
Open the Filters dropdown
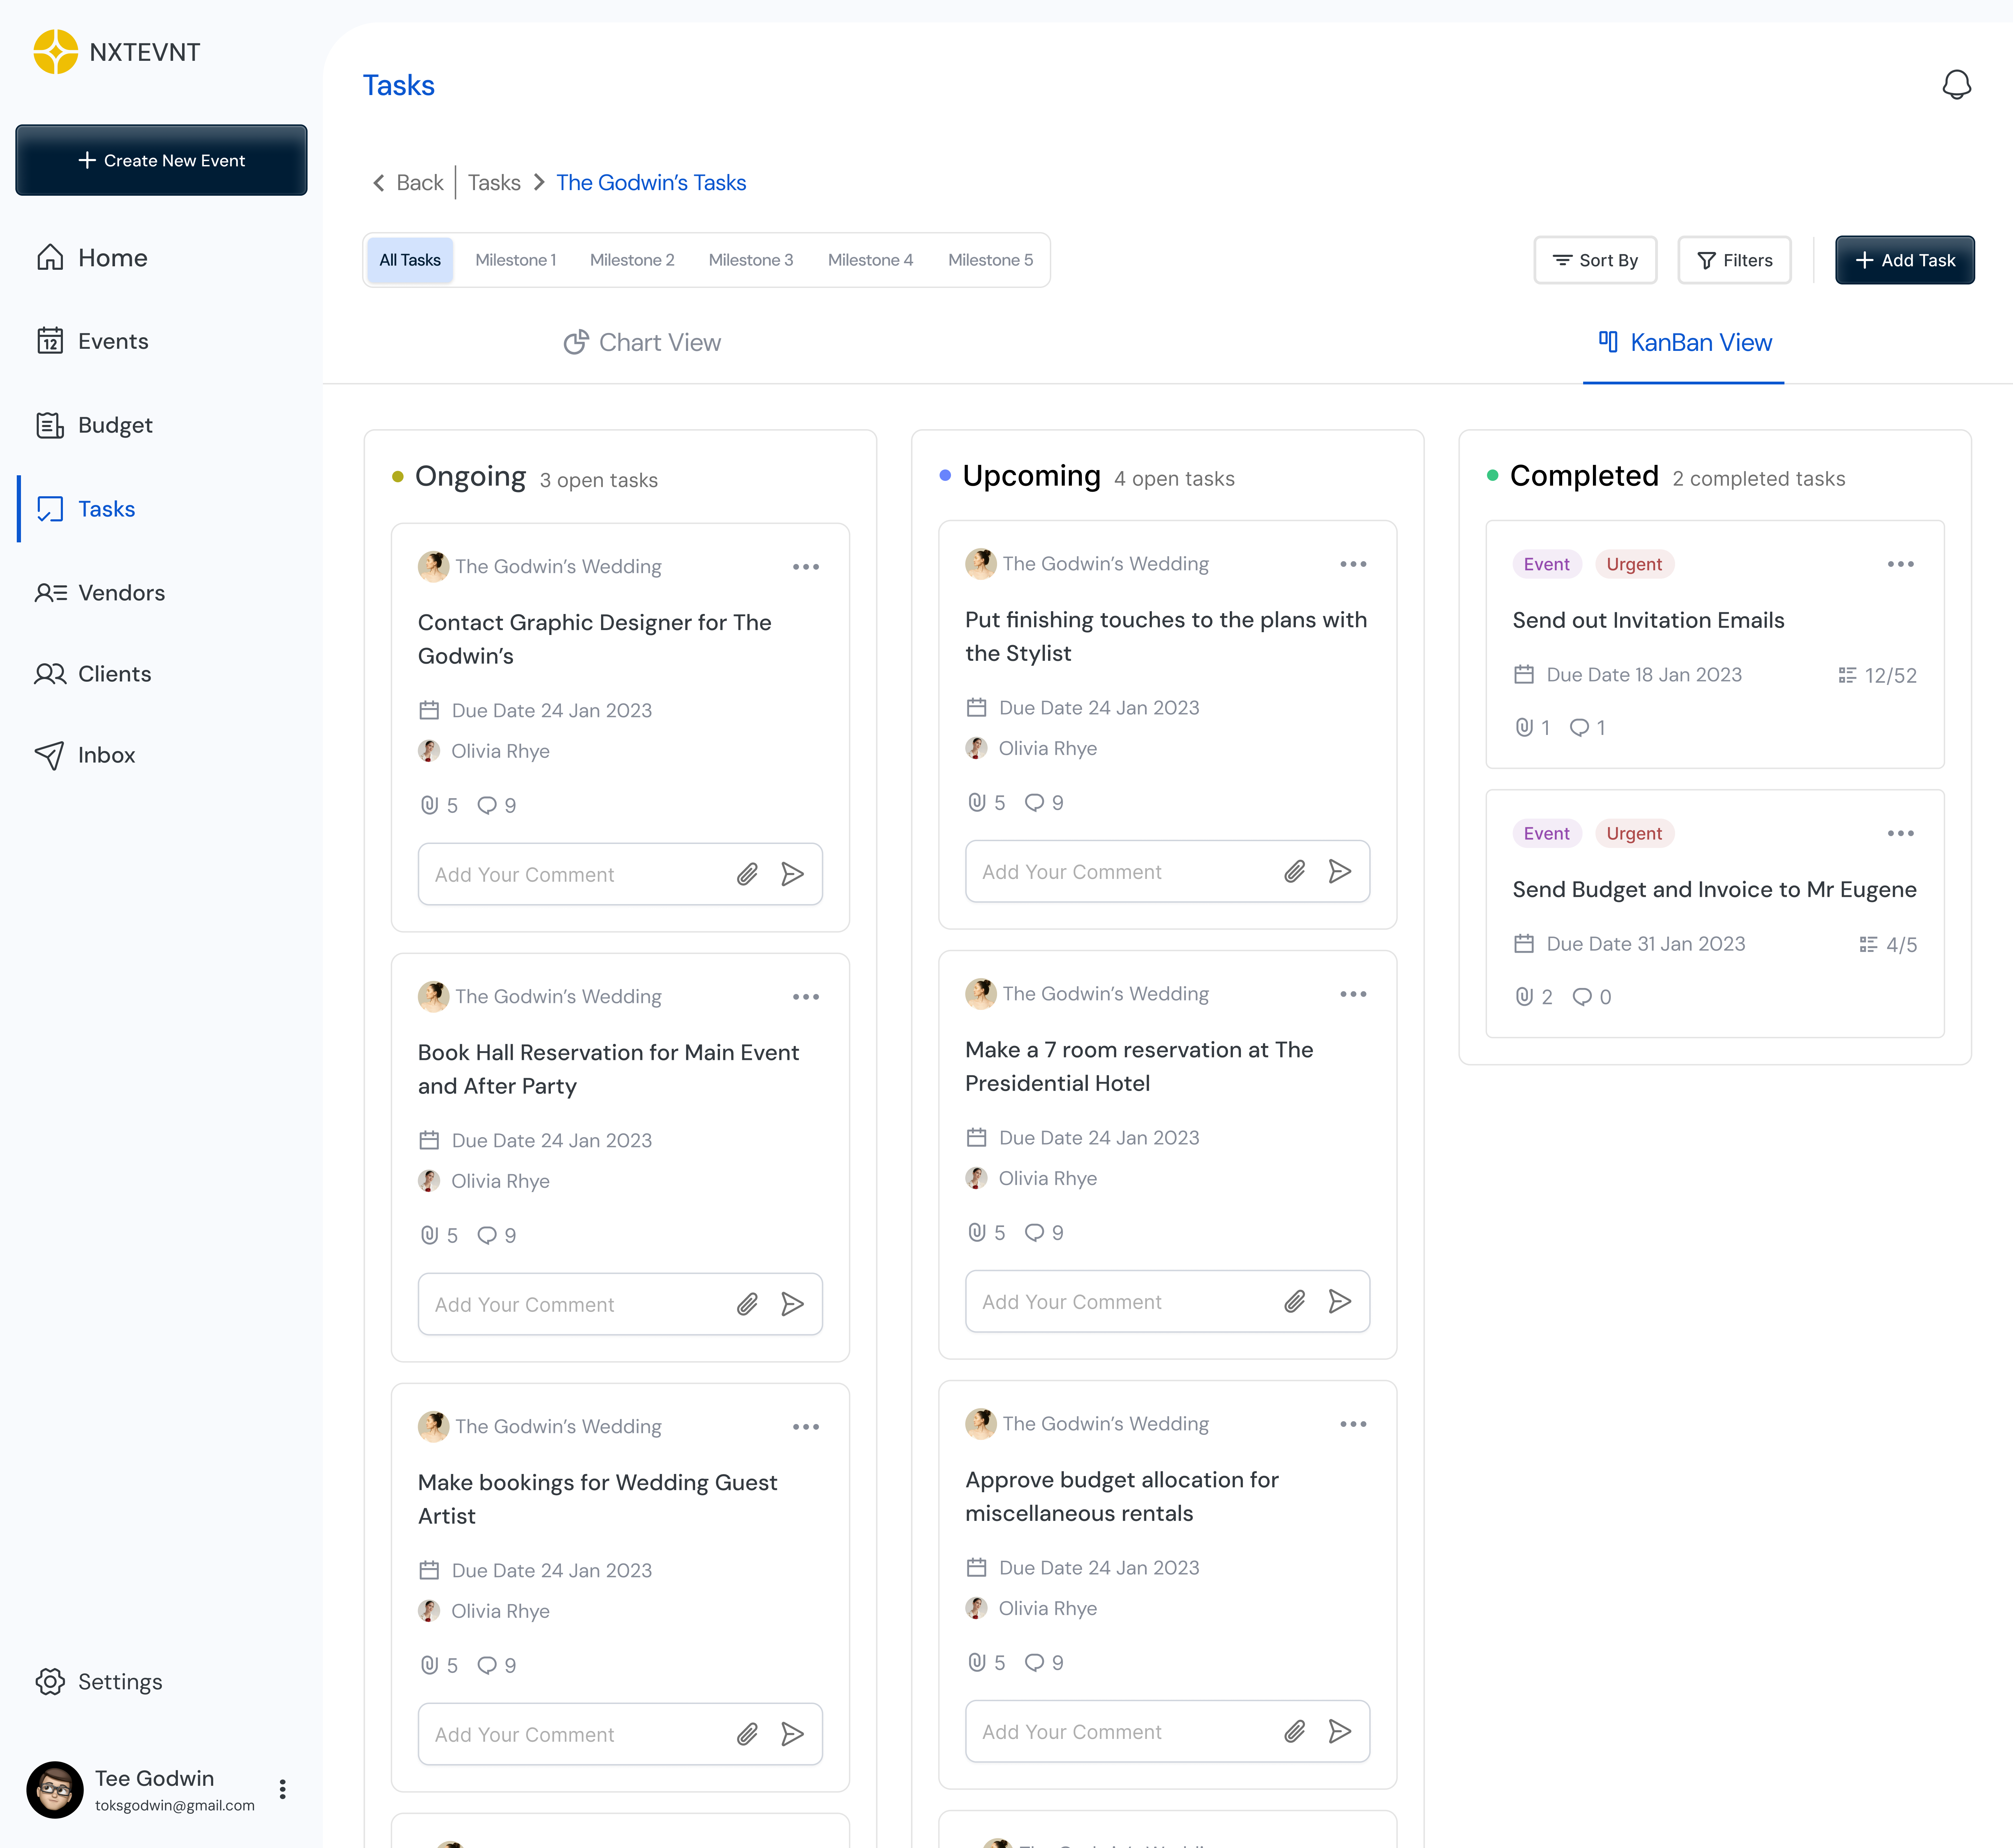click(1734, 260)
